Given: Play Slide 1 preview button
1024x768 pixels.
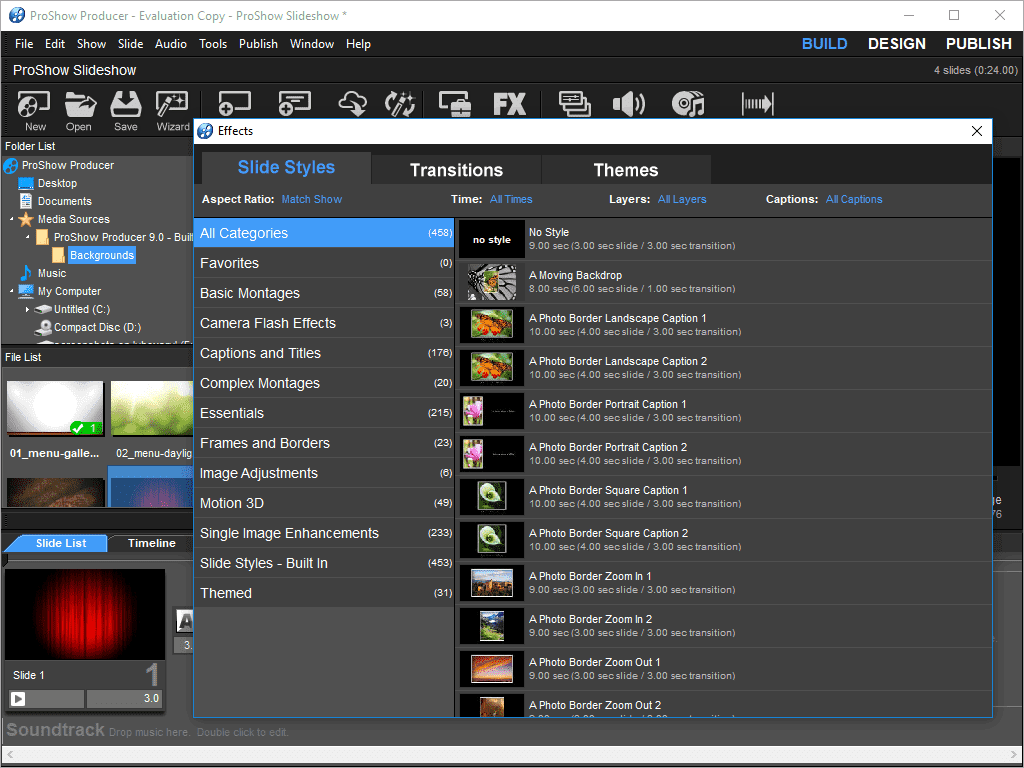Looking at the screenshot, I should [x=18, y=699].
